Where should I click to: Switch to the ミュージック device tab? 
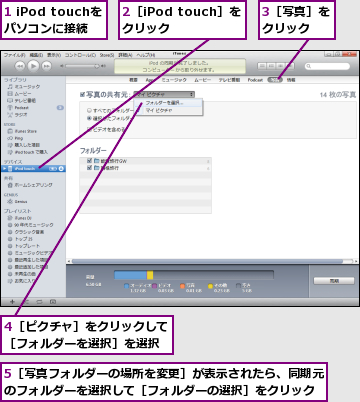click(174, 80)
